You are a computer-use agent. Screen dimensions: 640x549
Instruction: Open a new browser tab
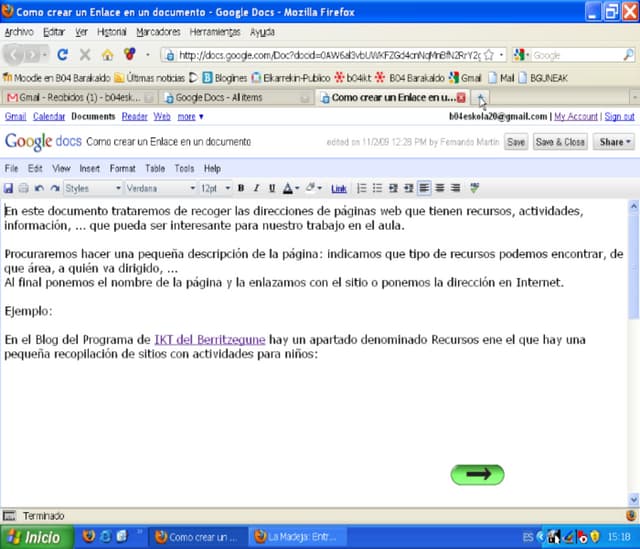click(481, 98)
